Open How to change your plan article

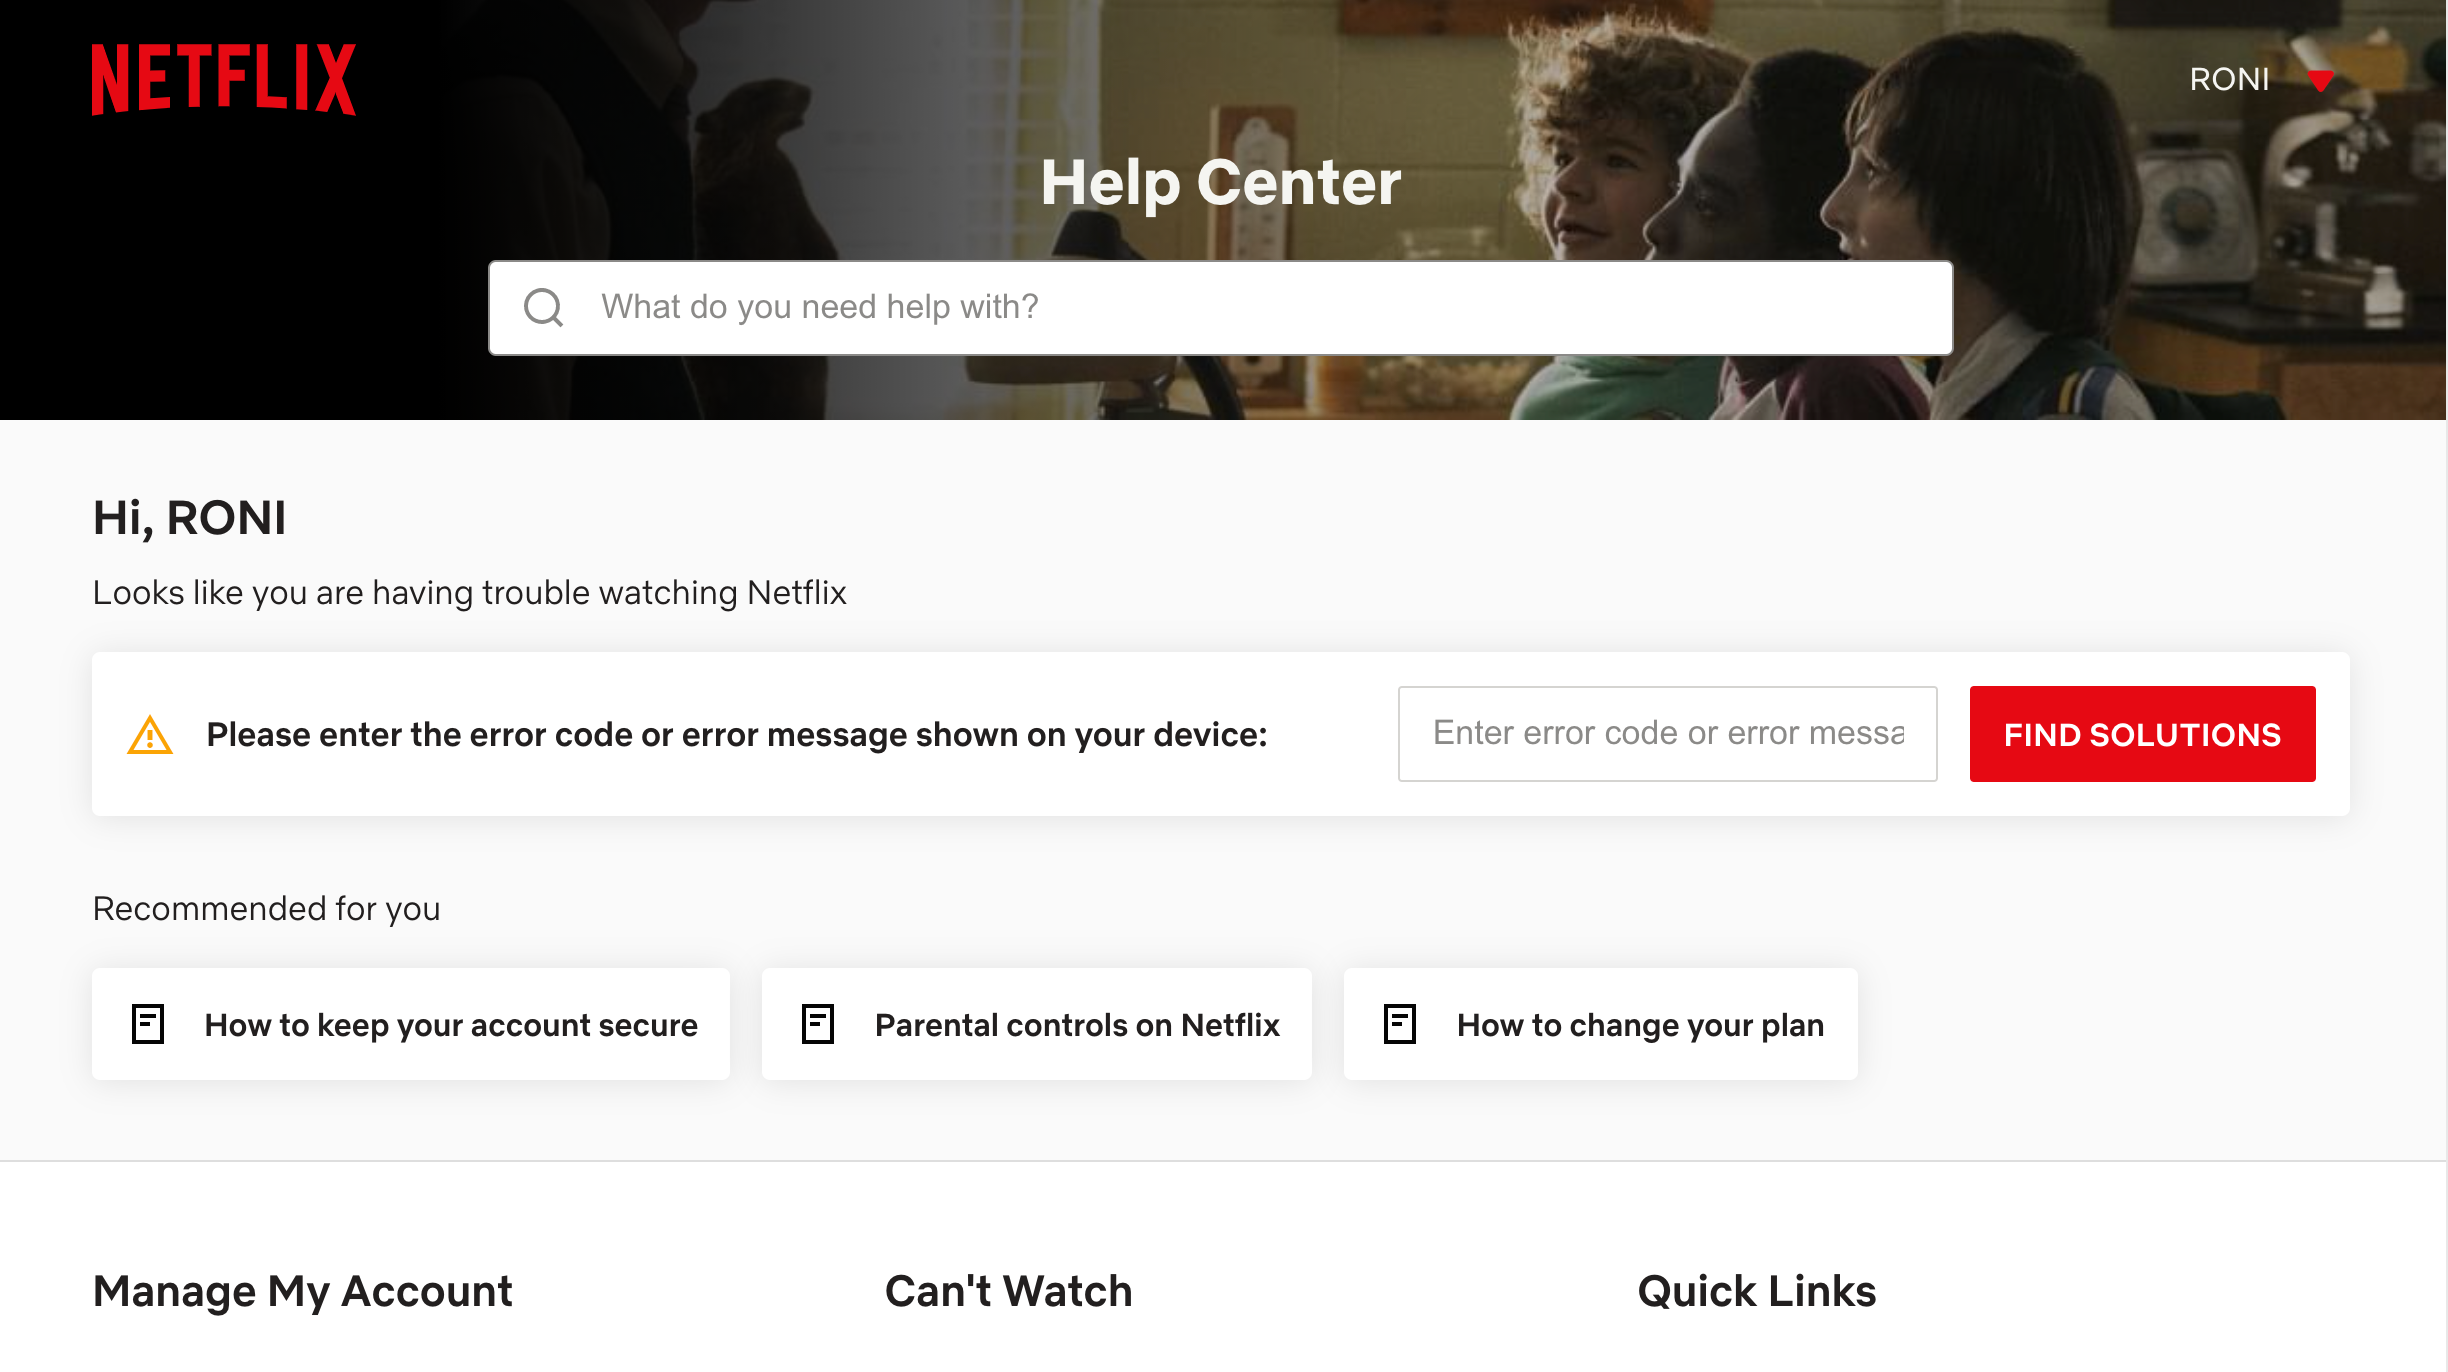[x=1640, y=1025]
